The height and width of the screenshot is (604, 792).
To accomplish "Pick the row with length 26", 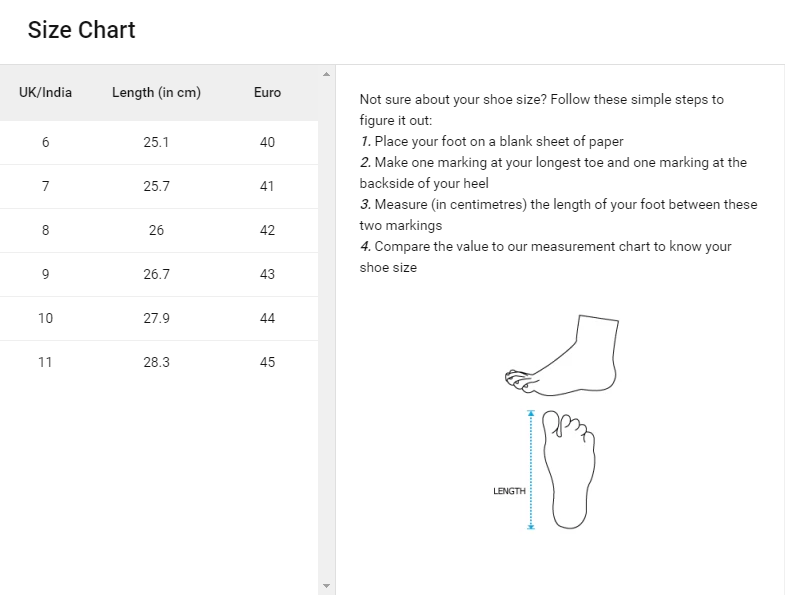I will point(159,230).
